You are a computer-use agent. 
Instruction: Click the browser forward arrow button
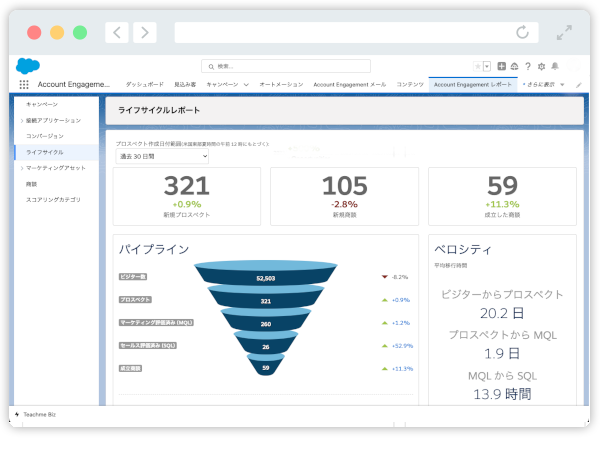click(145, 33)
